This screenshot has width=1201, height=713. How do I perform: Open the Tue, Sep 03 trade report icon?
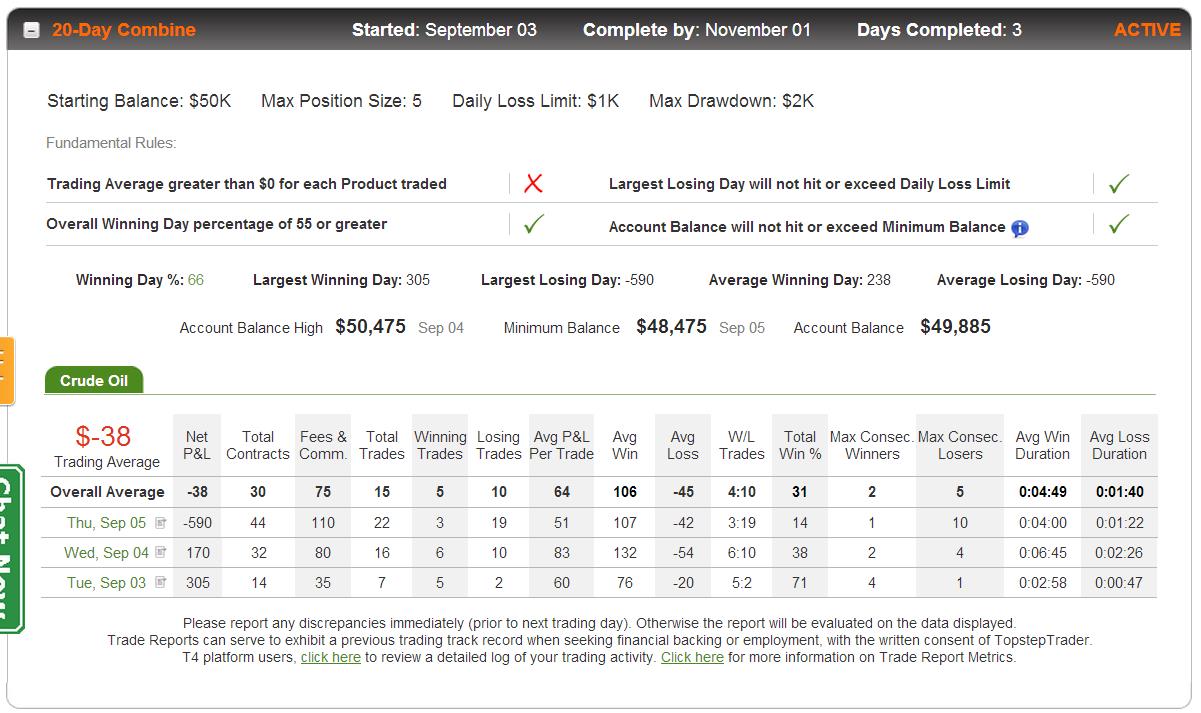[161, 582]
